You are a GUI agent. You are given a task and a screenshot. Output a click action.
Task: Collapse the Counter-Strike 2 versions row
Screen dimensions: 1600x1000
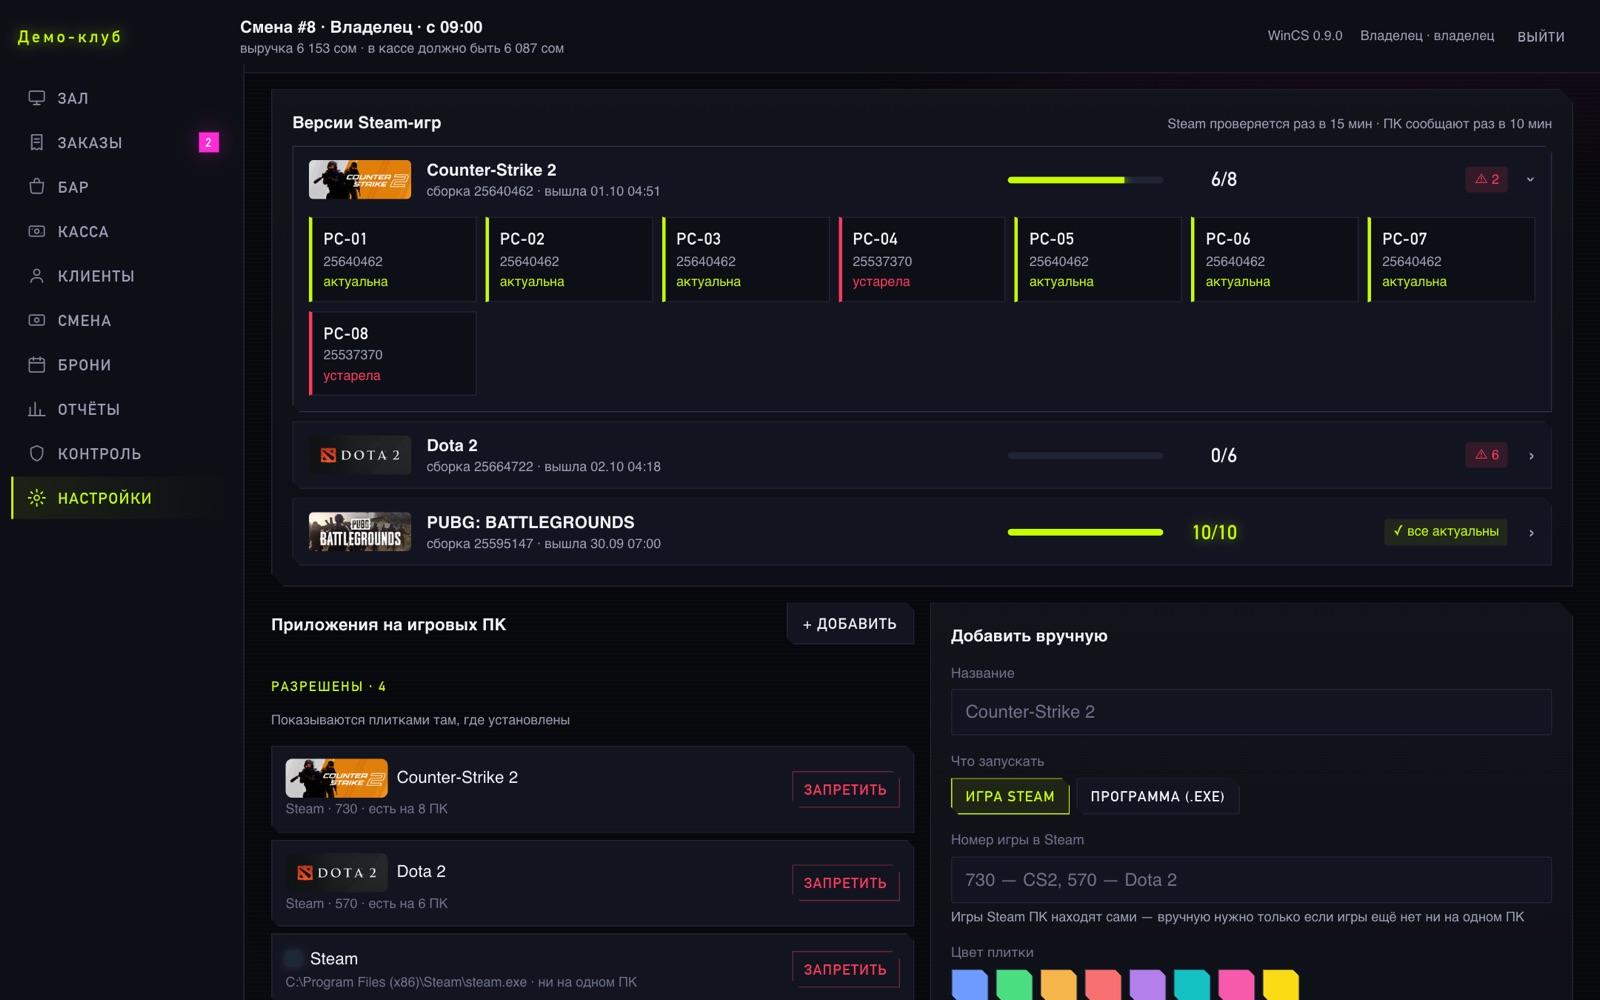coord(1530,180)
